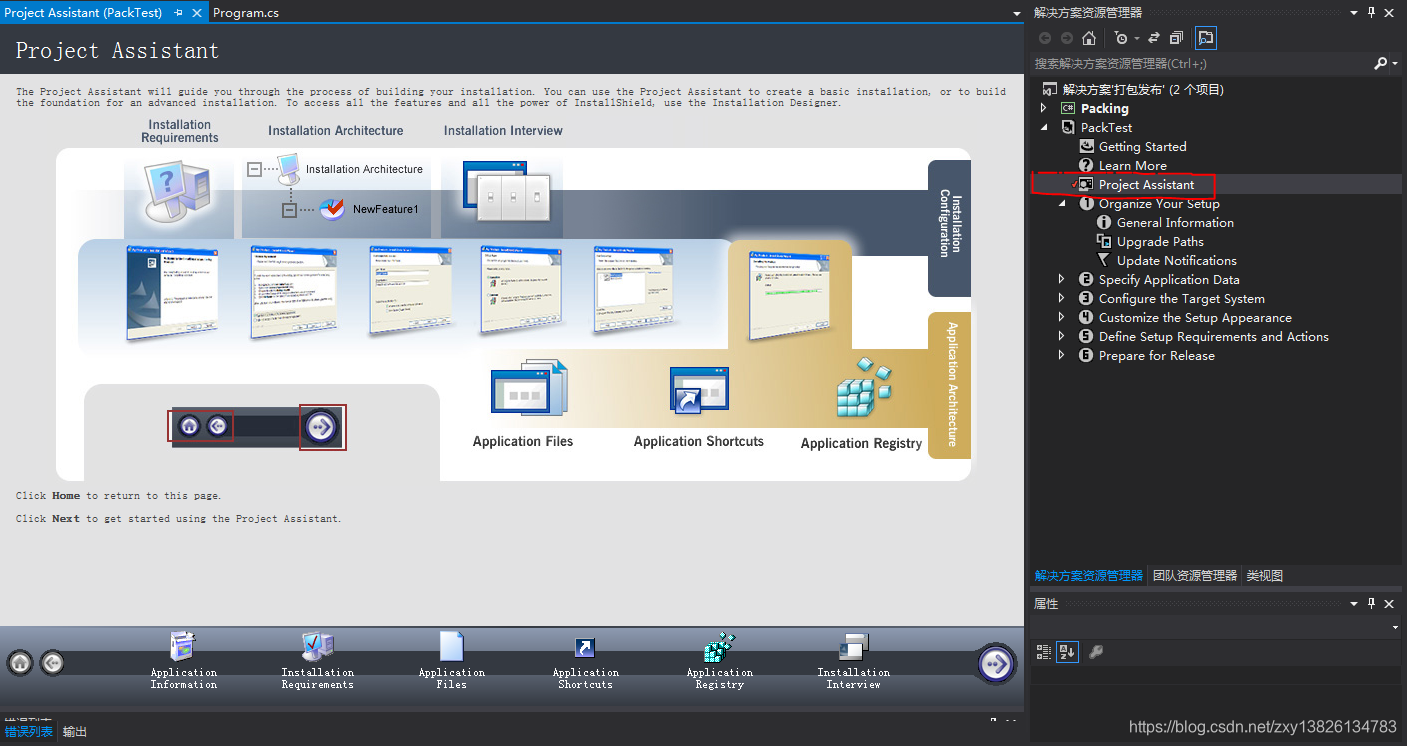This screenshot has height=746, width=1407.
Task: Click the Home button in bottom navigation bar
Action: coord(21,662)
